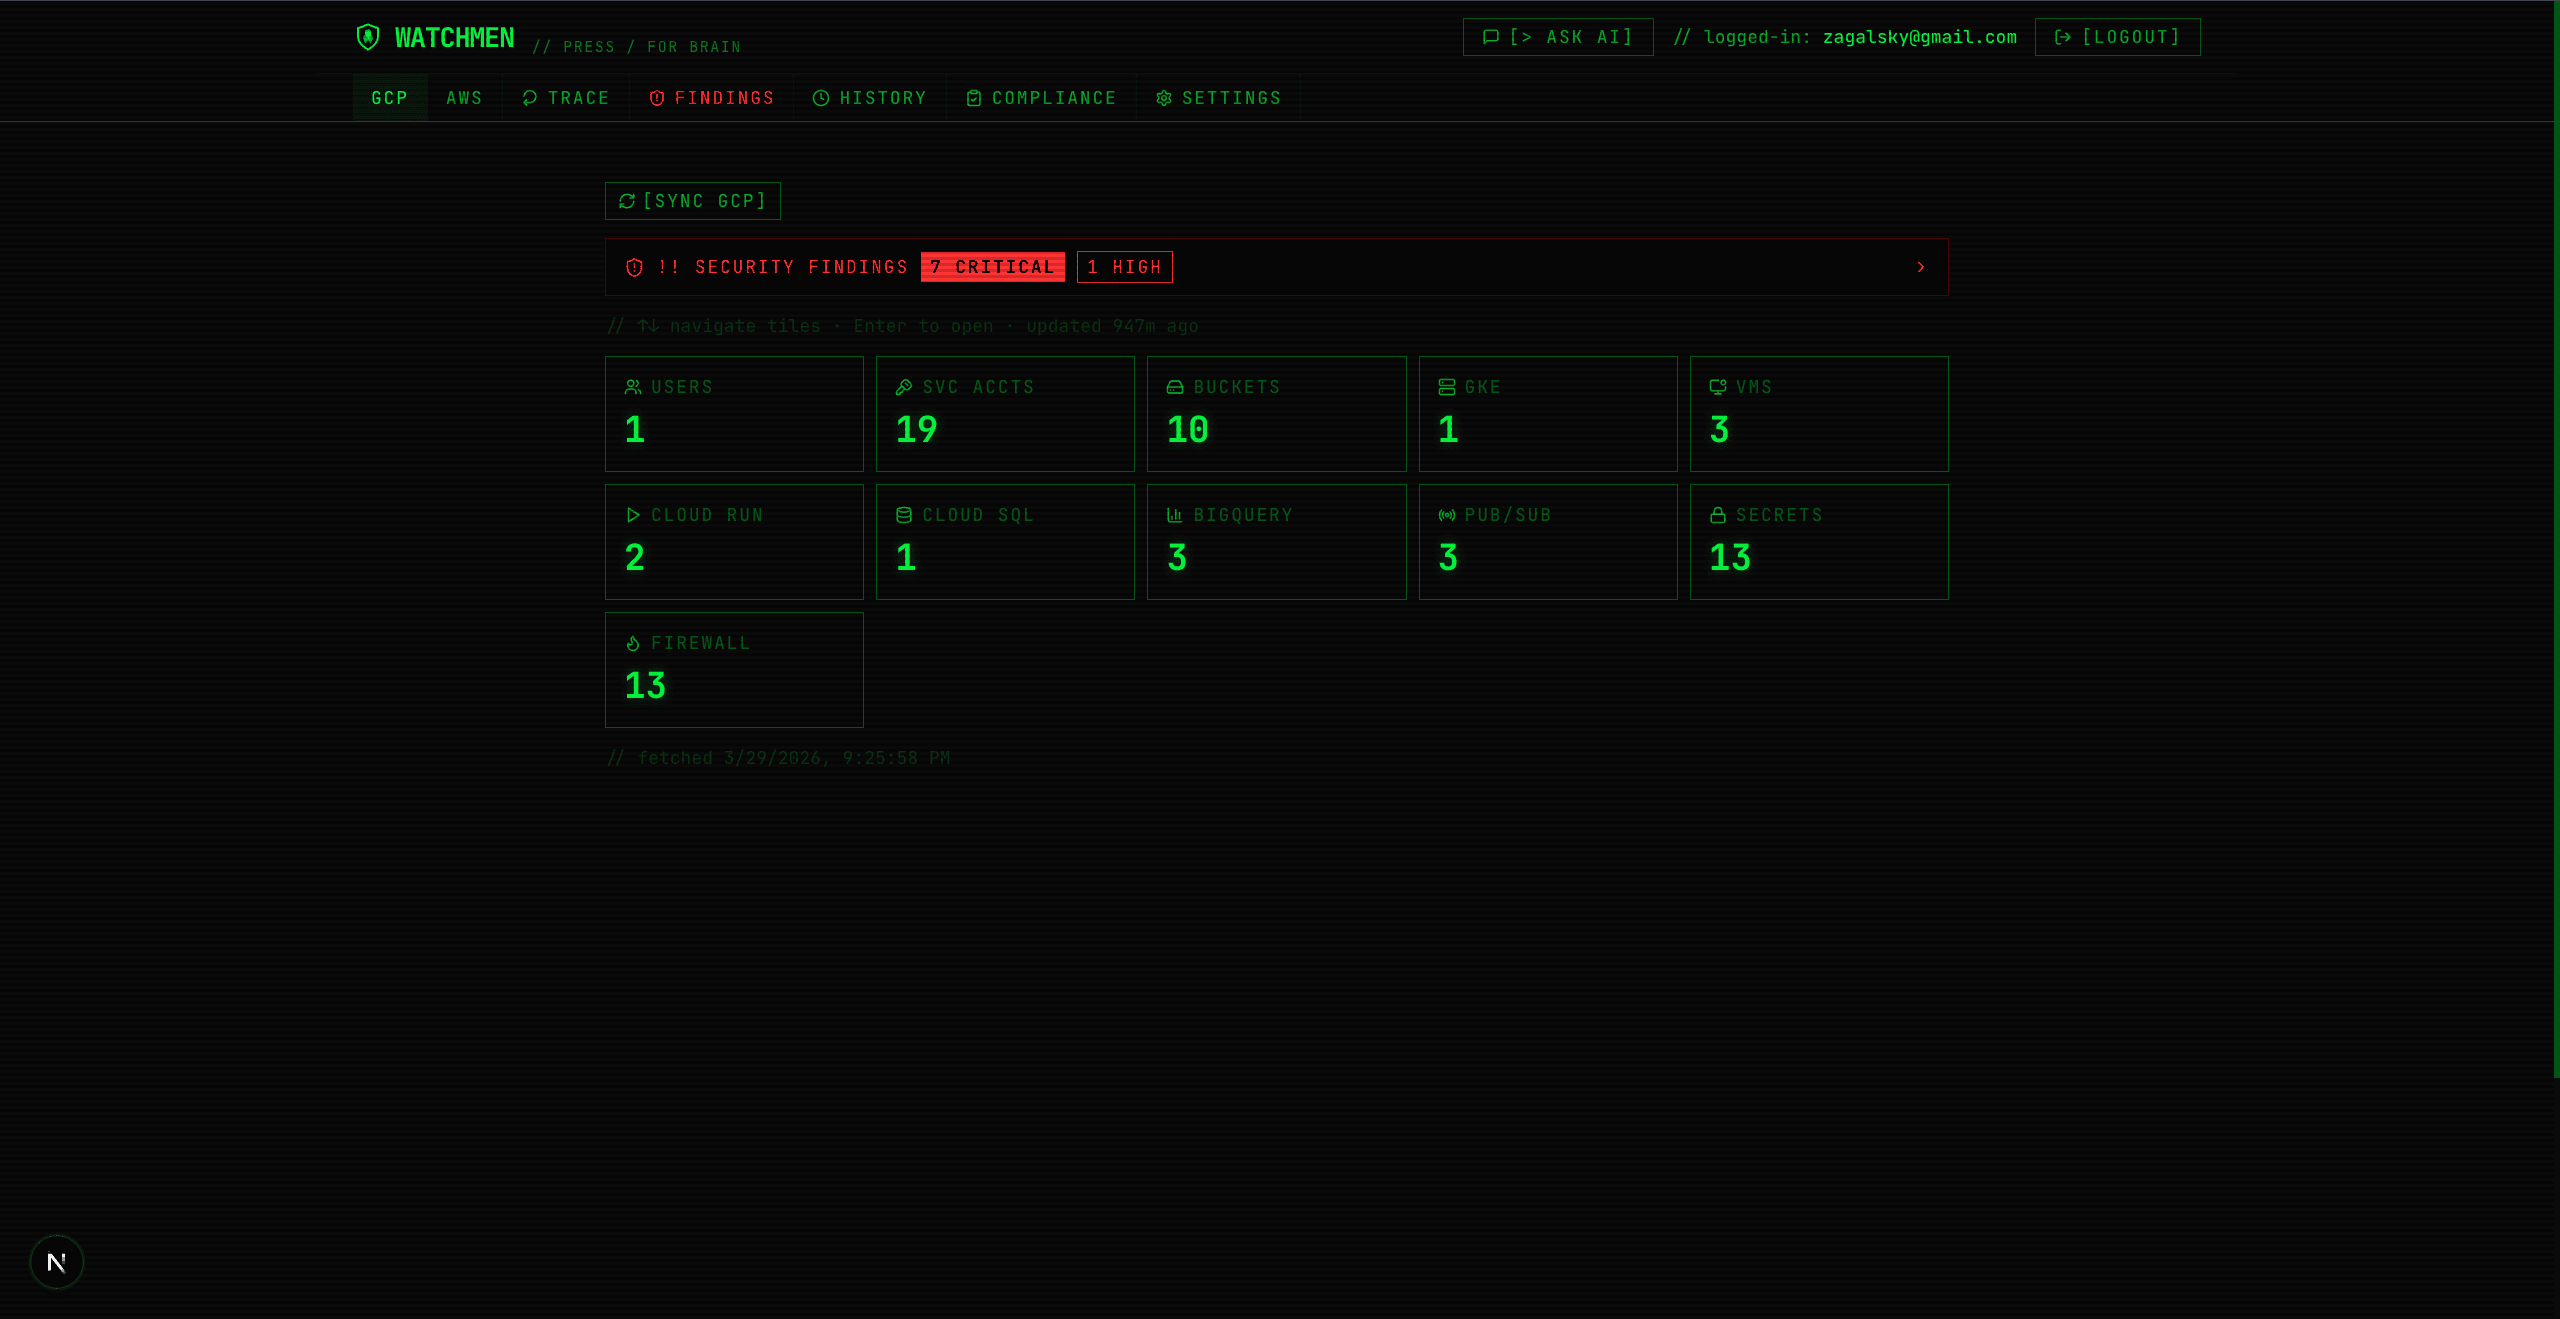Open the TRACE tab
This screenshot has width=2560, height=1319.
click(566, 98)
